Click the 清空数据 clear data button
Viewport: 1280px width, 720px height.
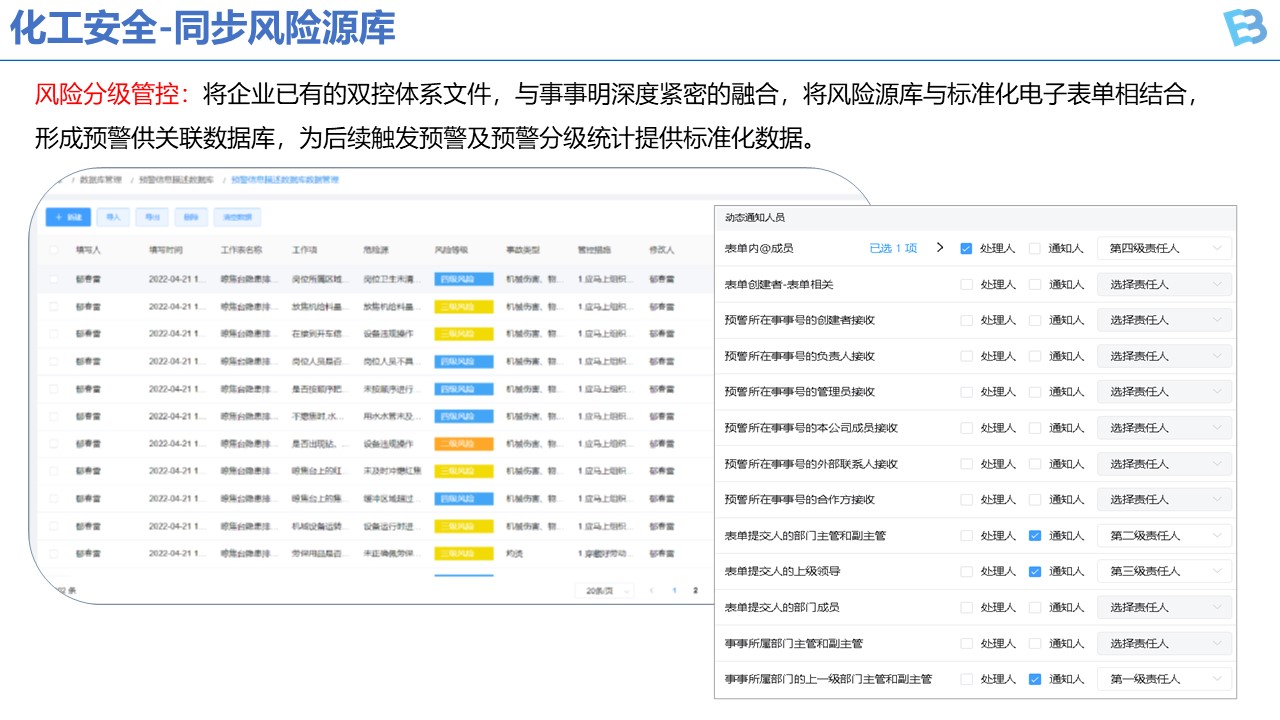(236, 217)
